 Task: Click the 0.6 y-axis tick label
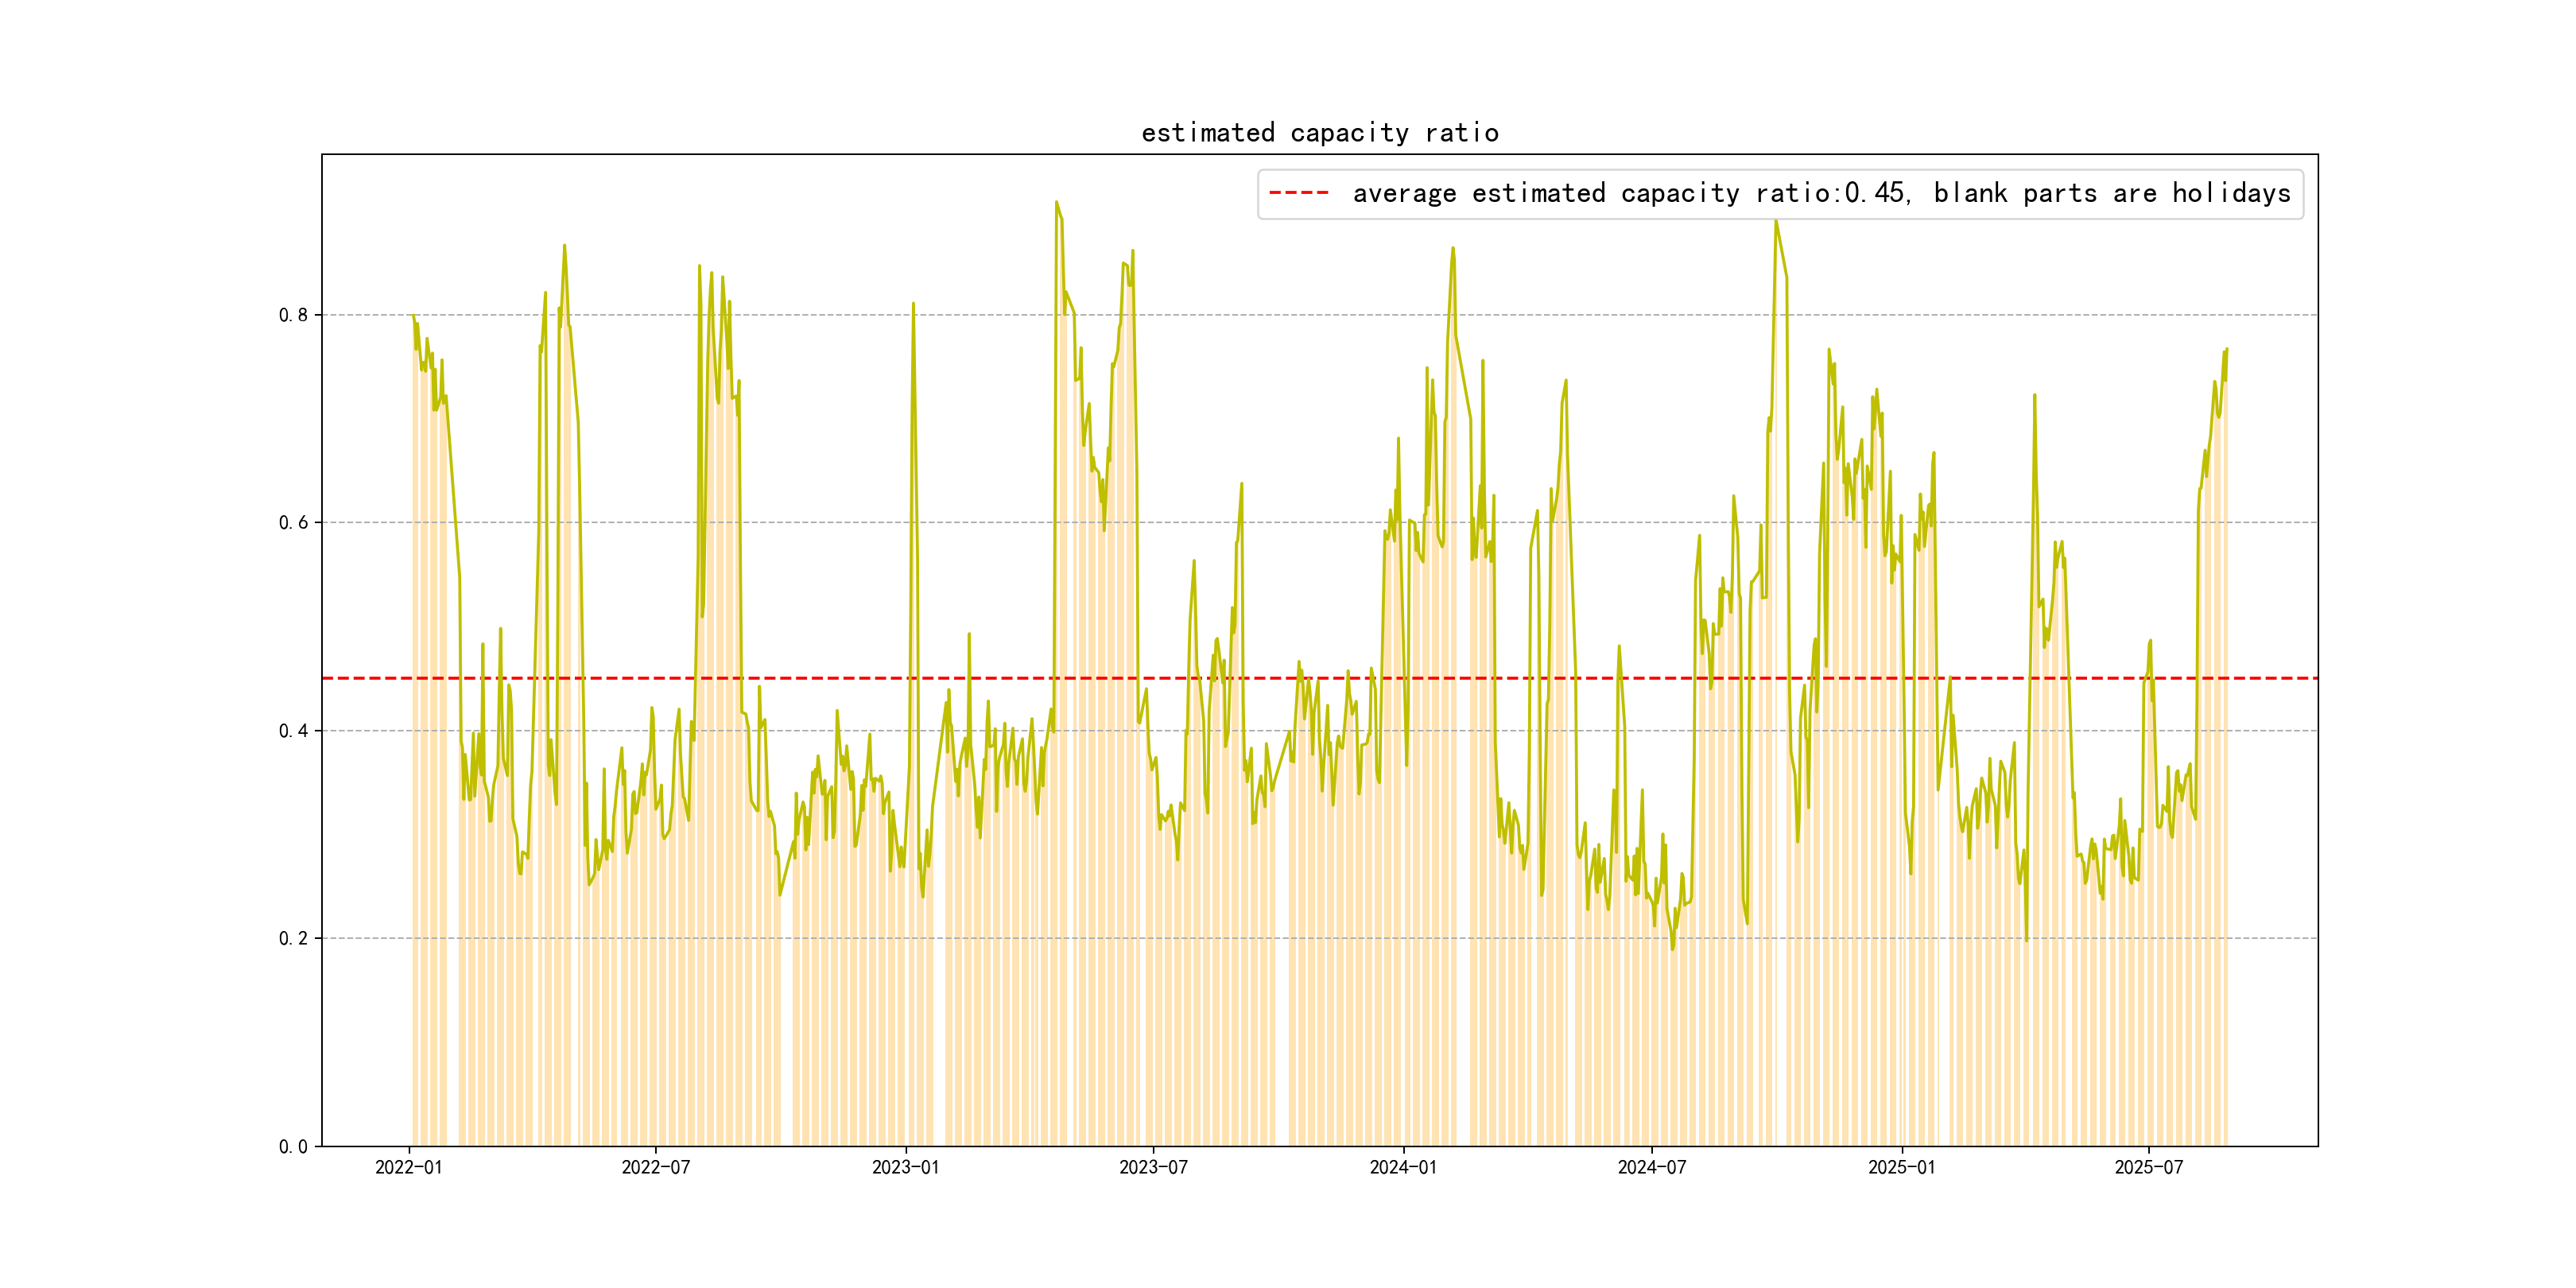[293, 522]
